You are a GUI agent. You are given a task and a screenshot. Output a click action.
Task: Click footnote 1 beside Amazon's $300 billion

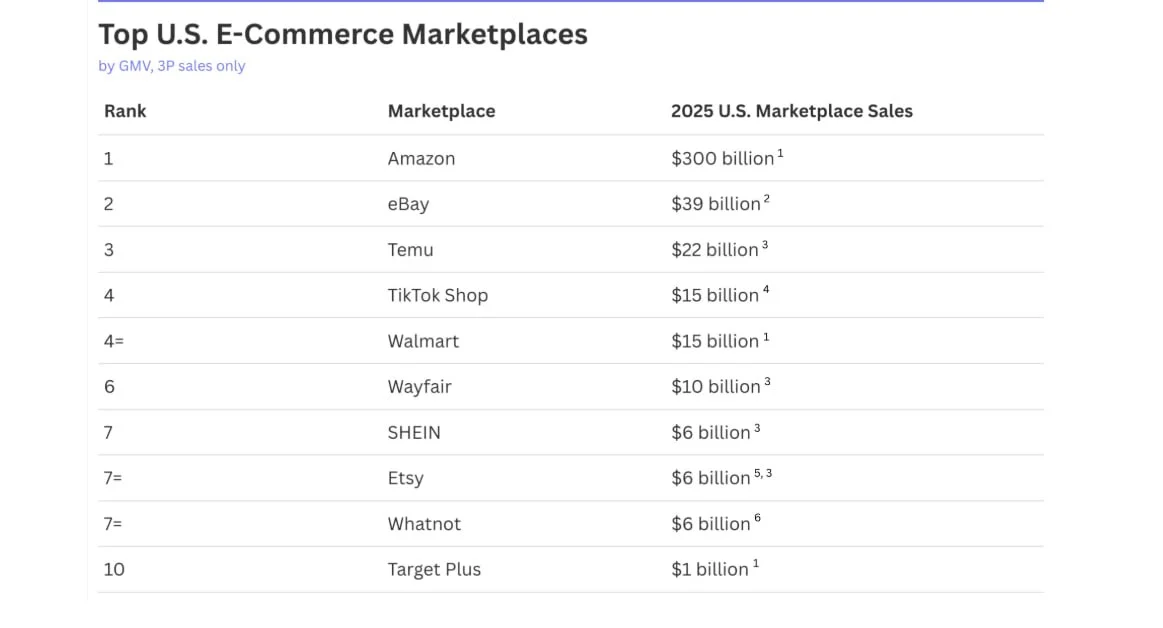pyautogui.click(x=780, y=154)
